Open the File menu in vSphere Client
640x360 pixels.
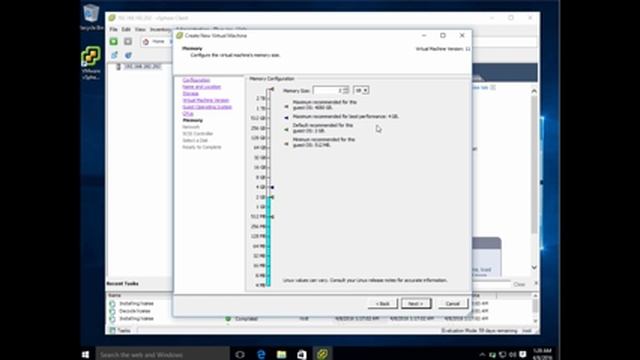point(113,29)
